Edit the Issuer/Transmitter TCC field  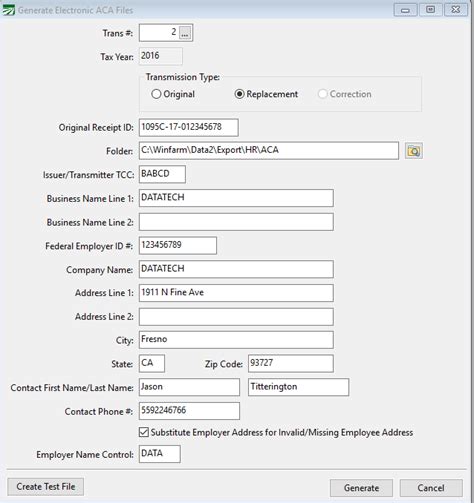tap(162, 174)
